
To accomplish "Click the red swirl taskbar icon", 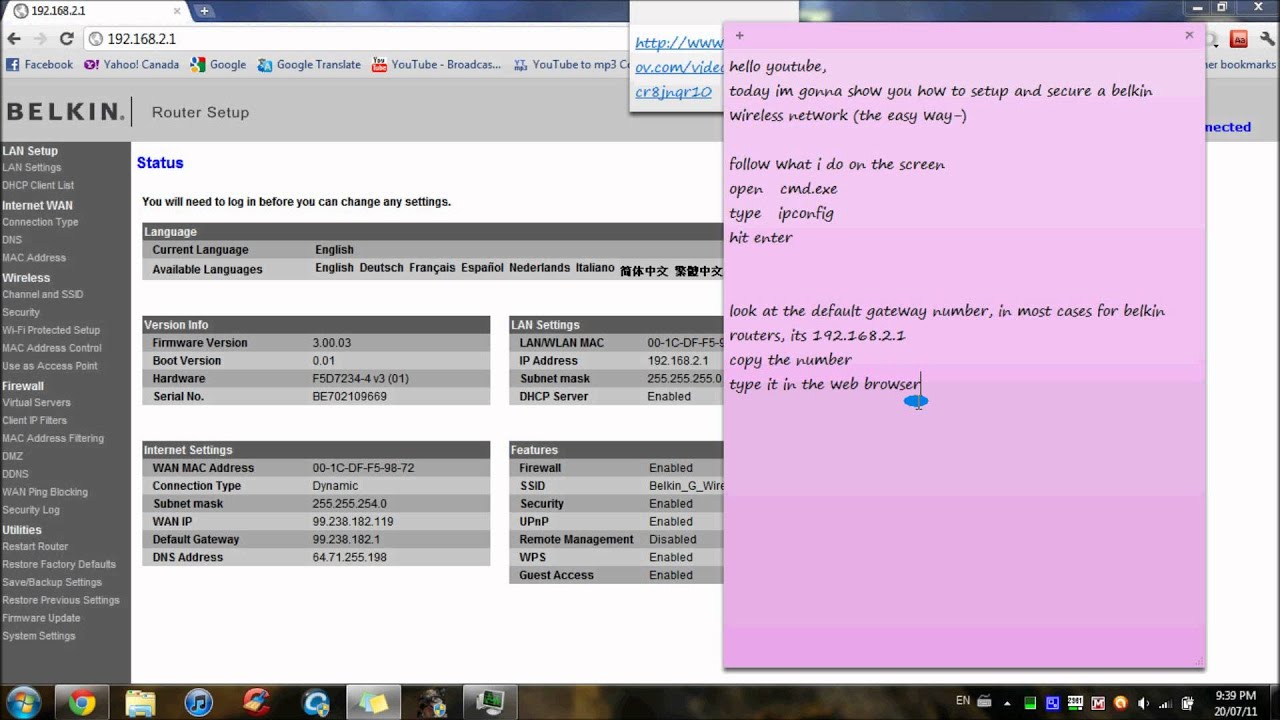I will tap(257, 703).
